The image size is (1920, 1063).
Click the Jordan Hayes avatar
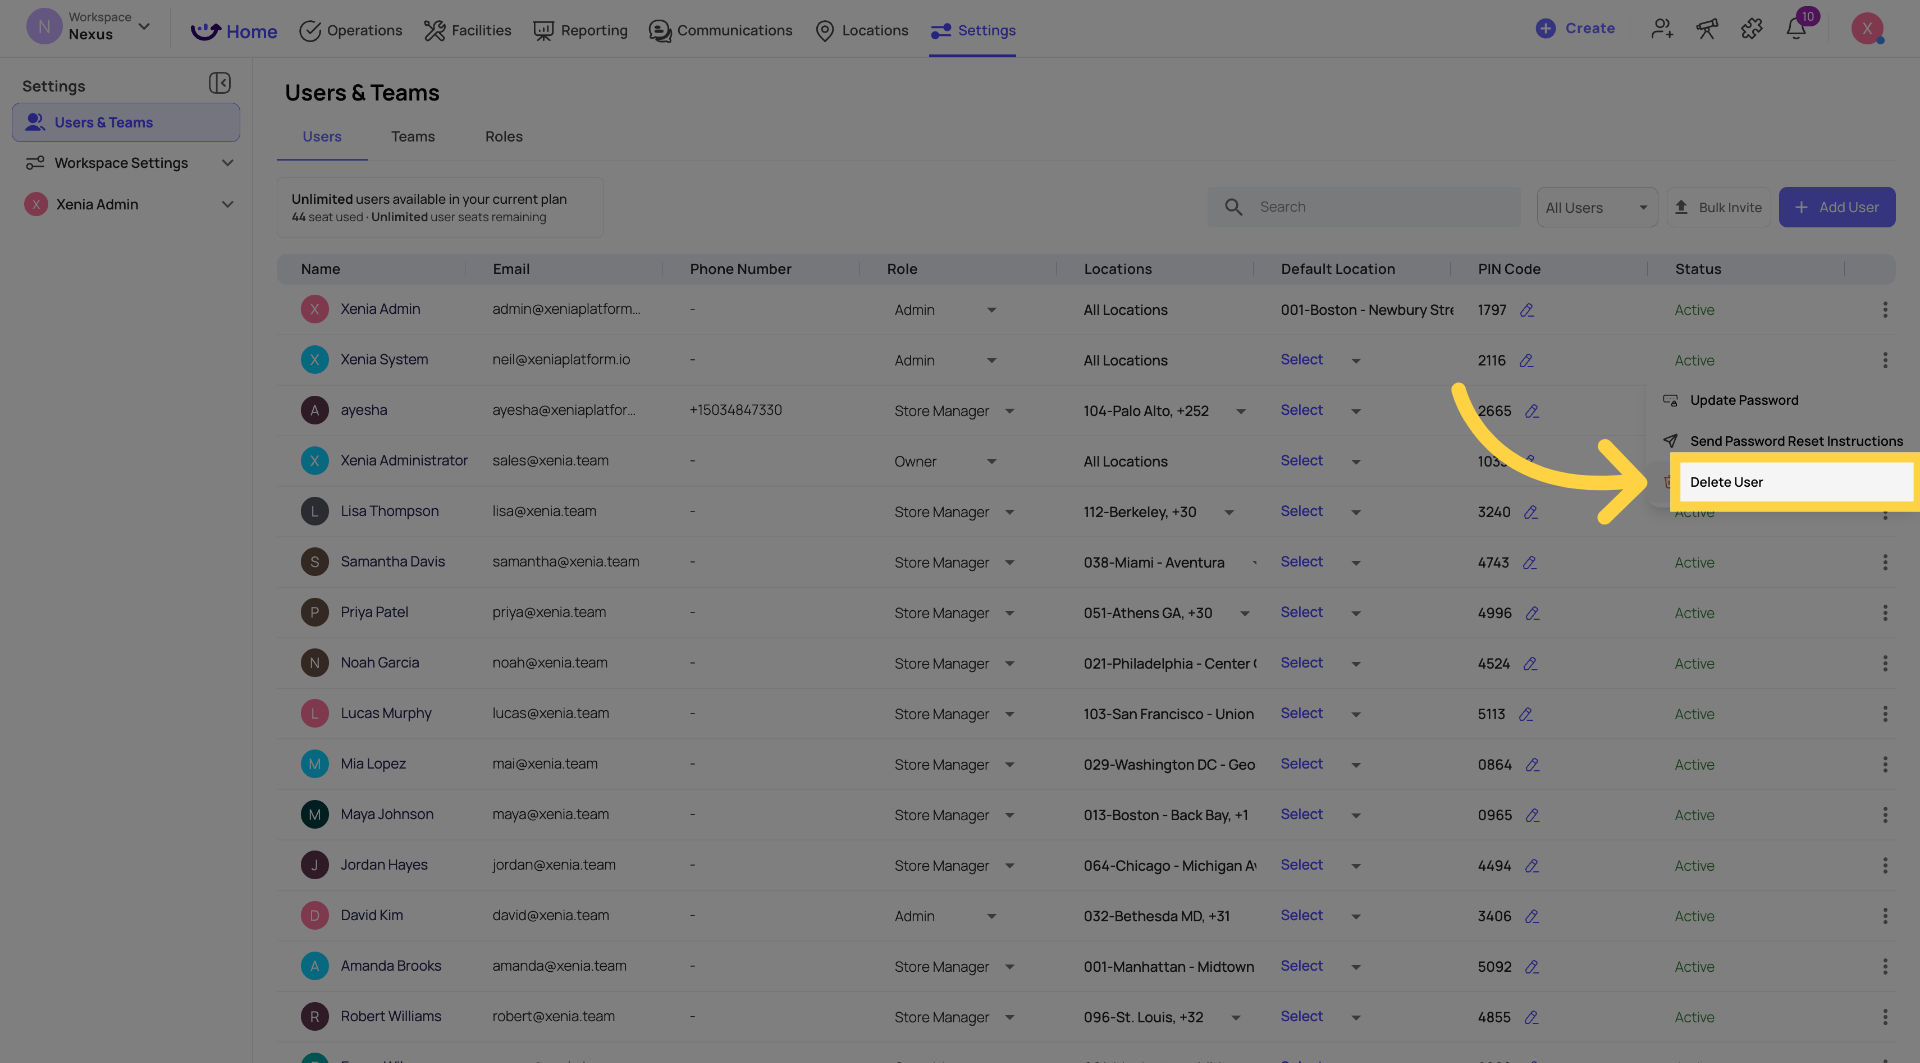[x=315, y=865]
